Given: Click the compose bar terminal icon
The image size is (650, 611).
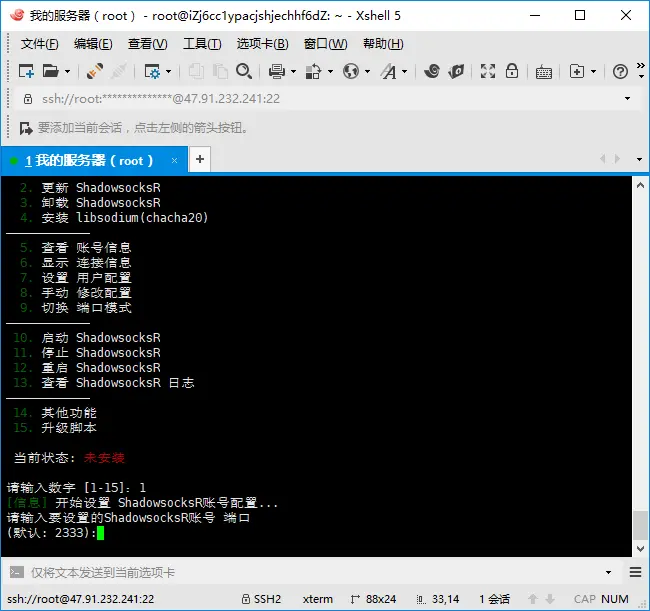Looking at the screenshot, I should [17, 572].
